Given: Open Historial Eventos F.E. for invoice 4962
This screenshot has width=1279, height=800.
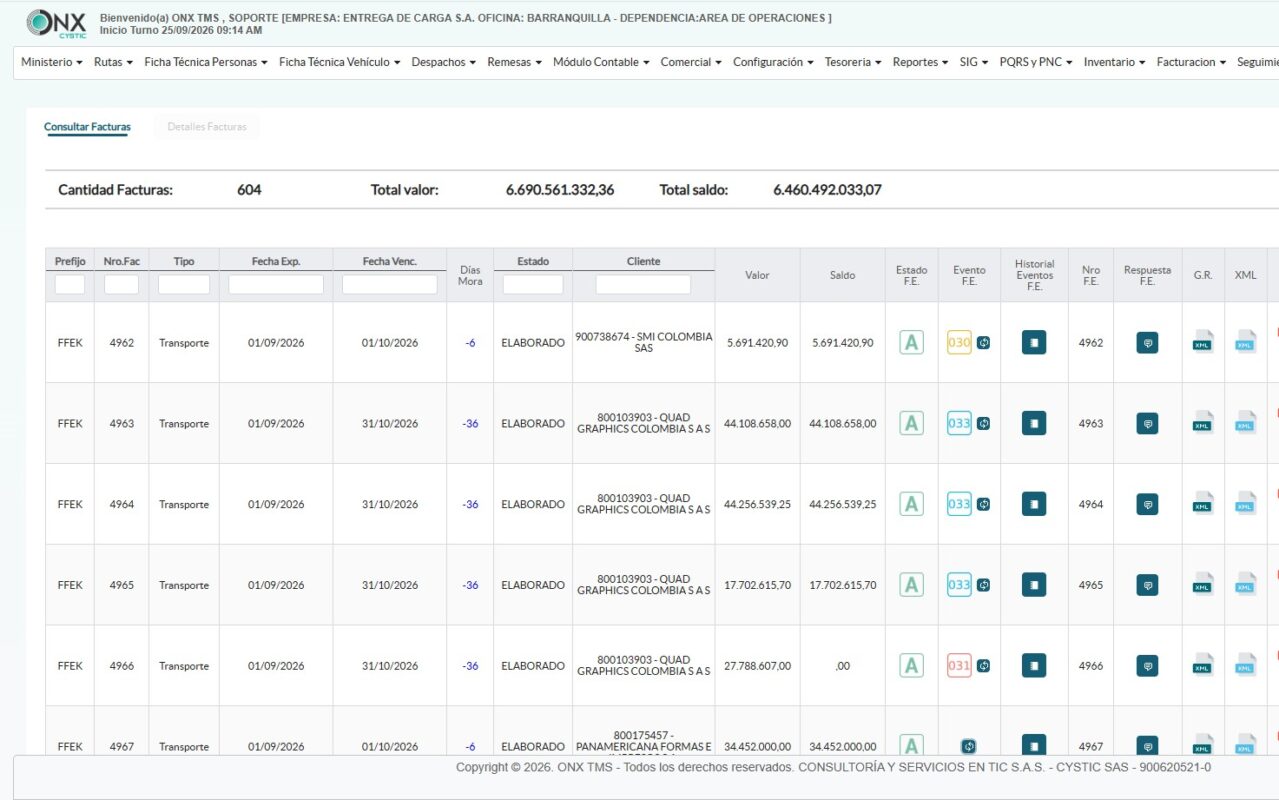Looking at the screenshot, I should click(1034, 343).
